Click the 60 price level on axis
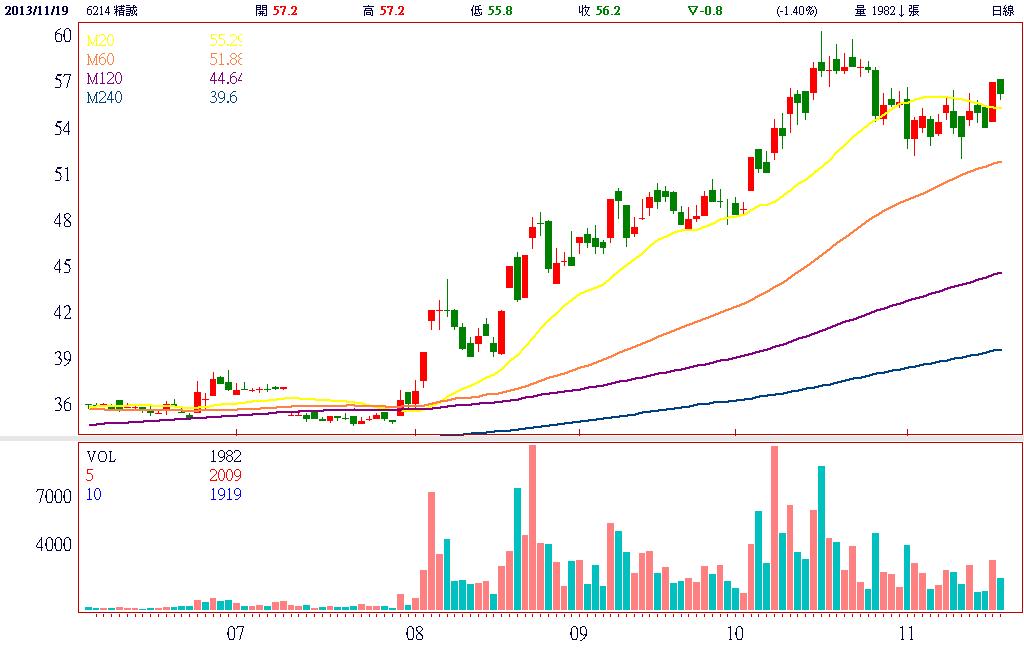Screen dimensions: 1024x662 click(62, 36)
